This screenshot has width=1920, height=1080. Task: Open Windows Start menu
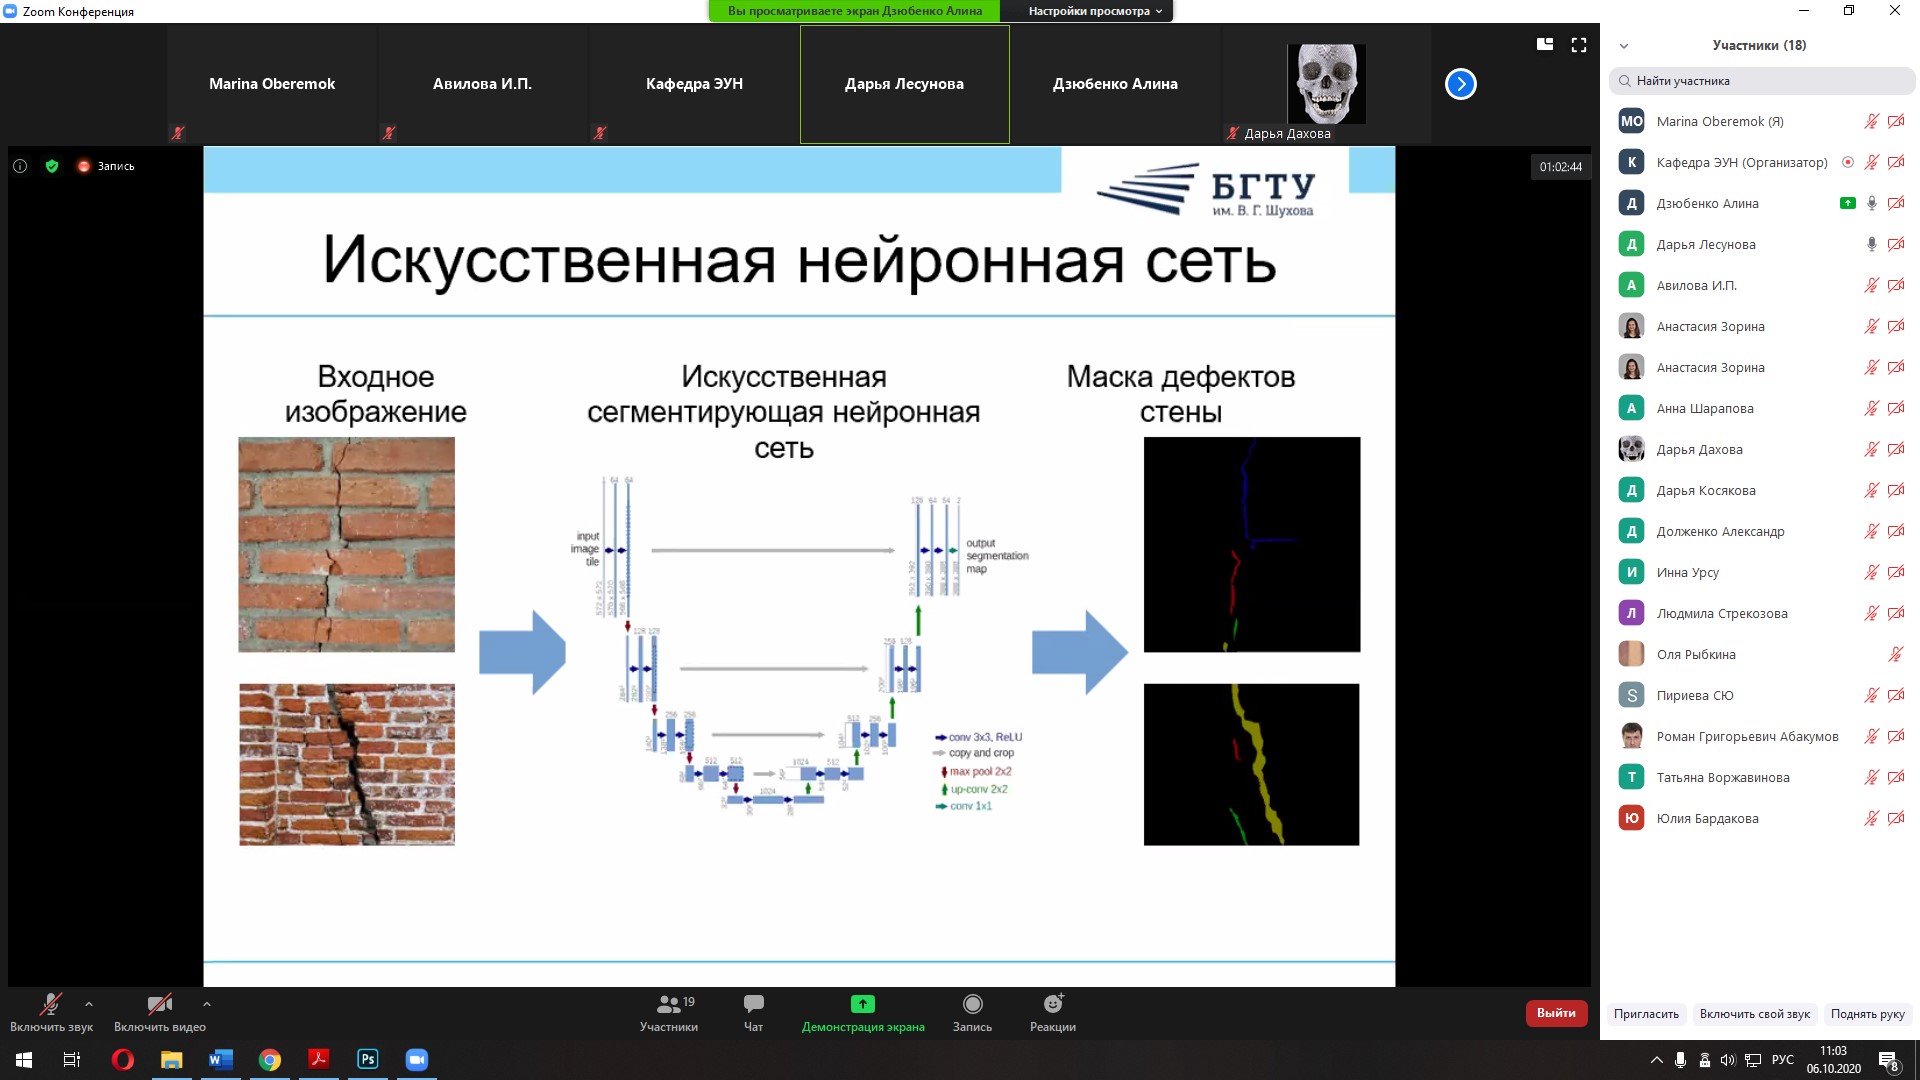tap(24, 1060)
